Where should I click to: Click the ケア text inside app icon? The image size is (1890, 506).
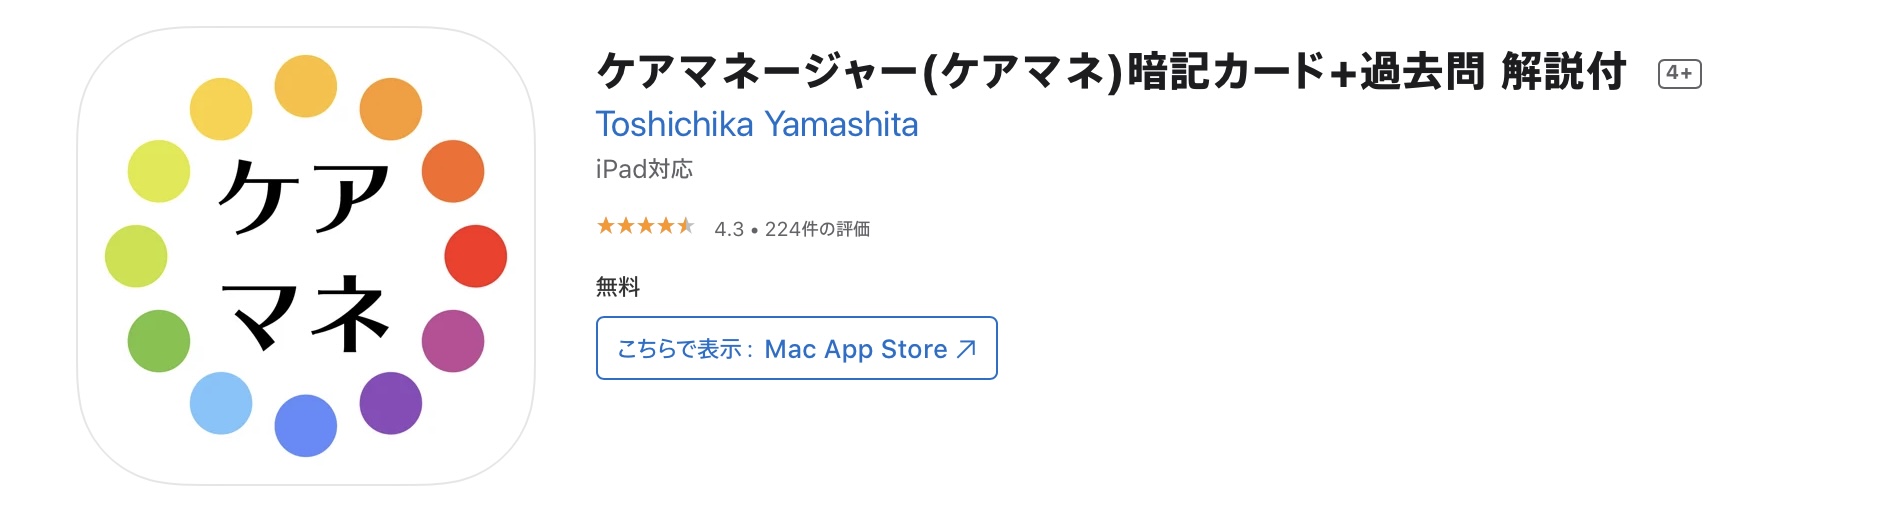[x=304, y=195]
